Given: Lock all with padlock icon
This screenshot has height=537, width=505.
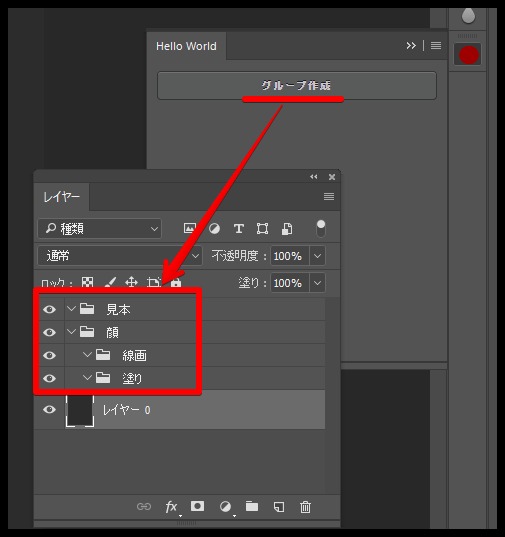Looking at the screenshot, I should point(176,283).
